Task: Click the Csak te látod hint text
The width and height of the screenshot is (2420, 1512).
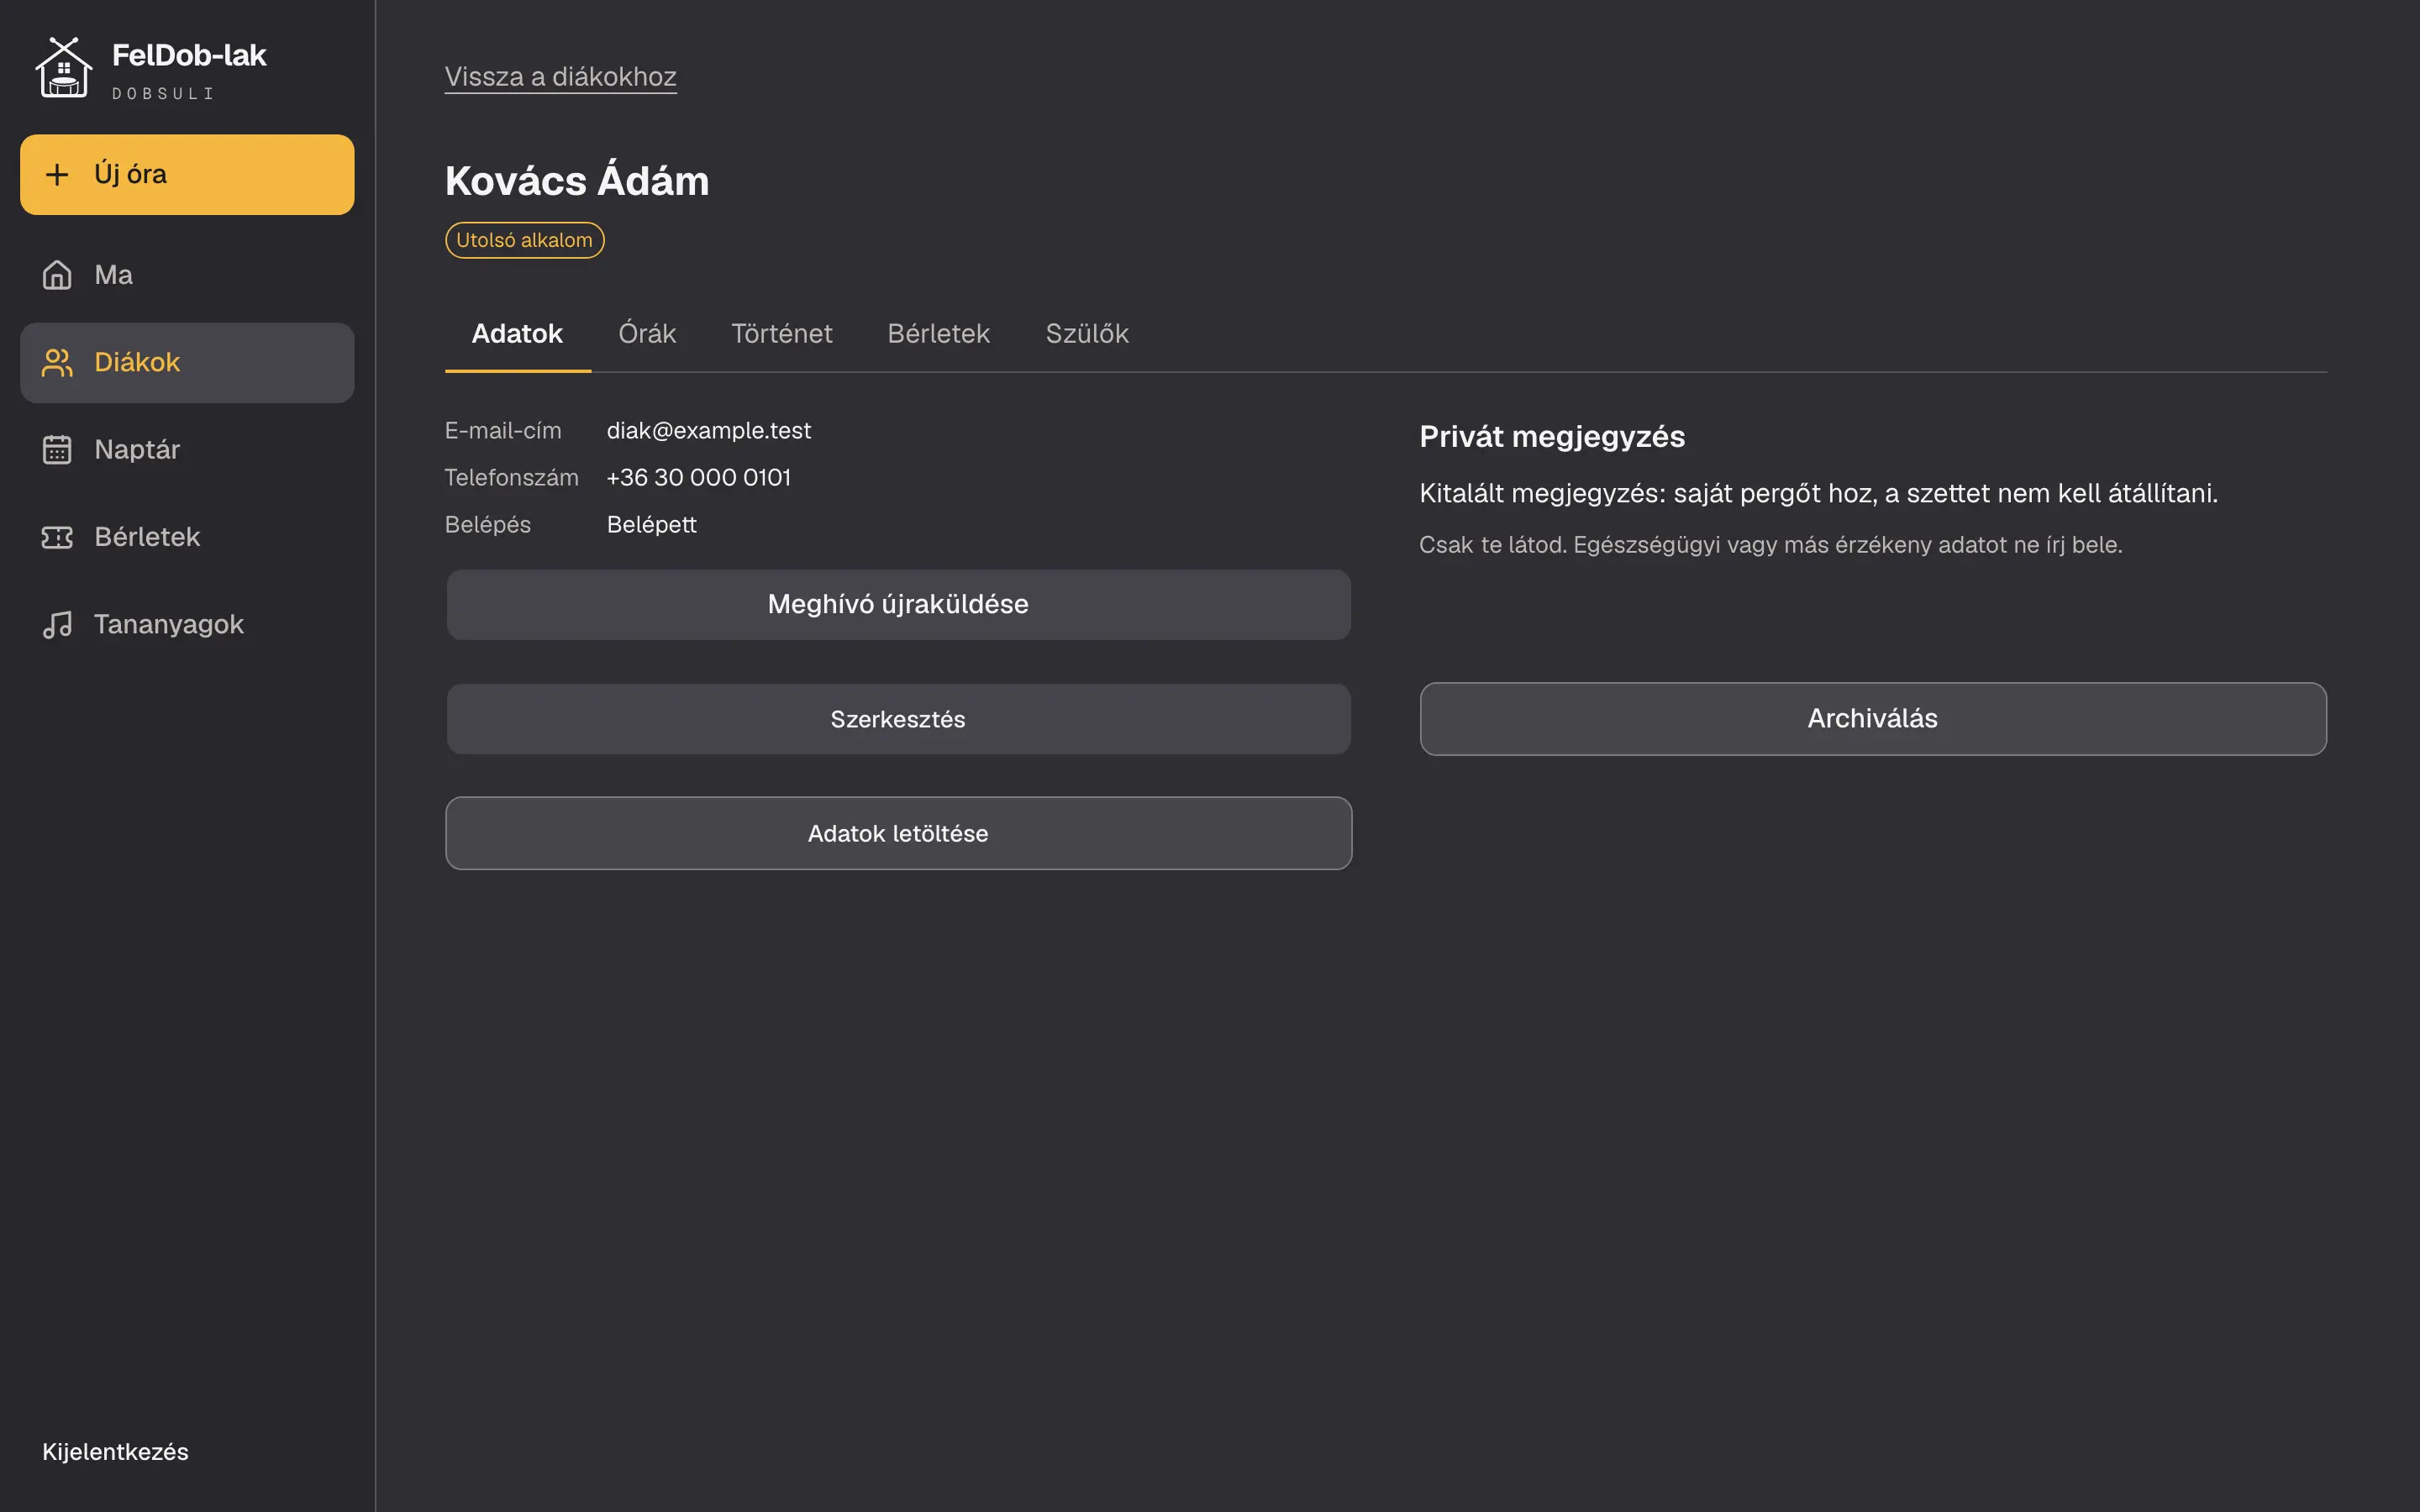Action: point(1770,545)
